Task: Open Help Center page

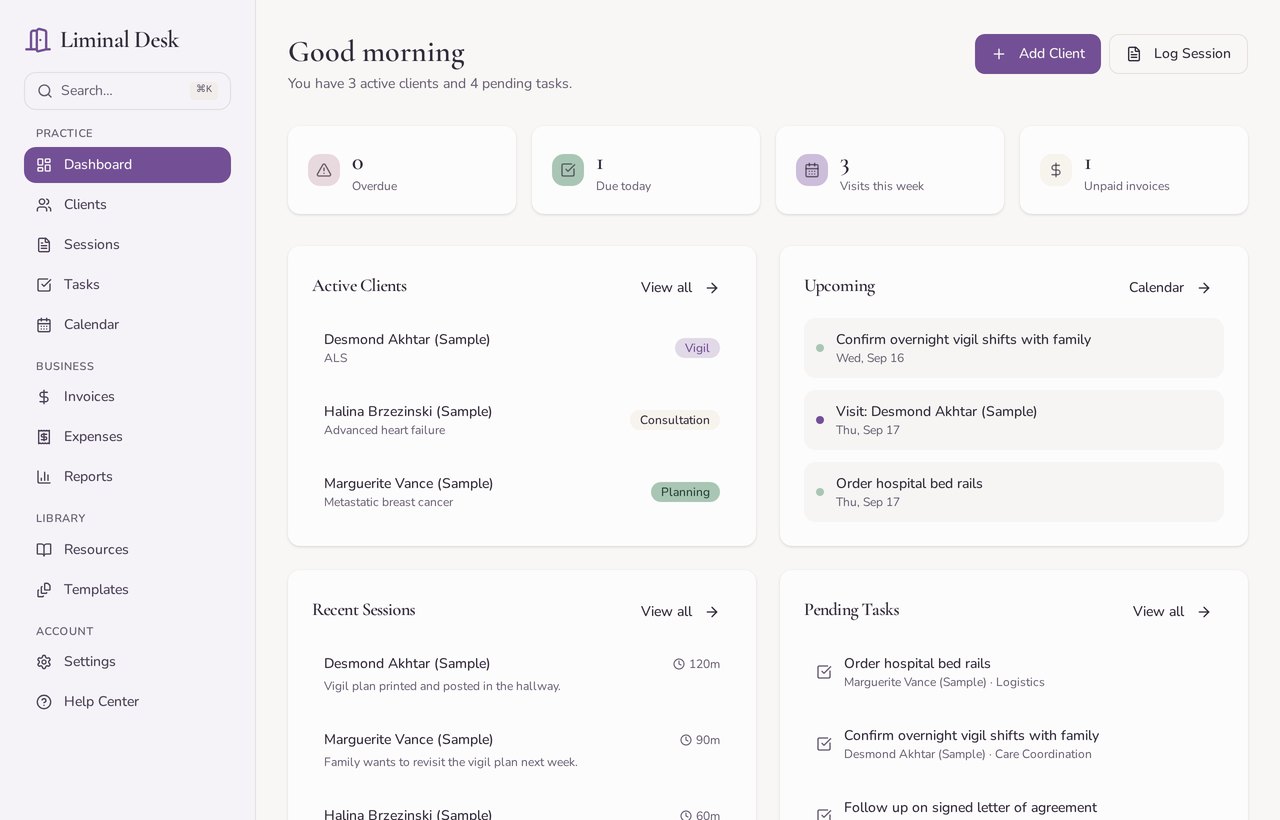Action: click(x=127, y=702)
